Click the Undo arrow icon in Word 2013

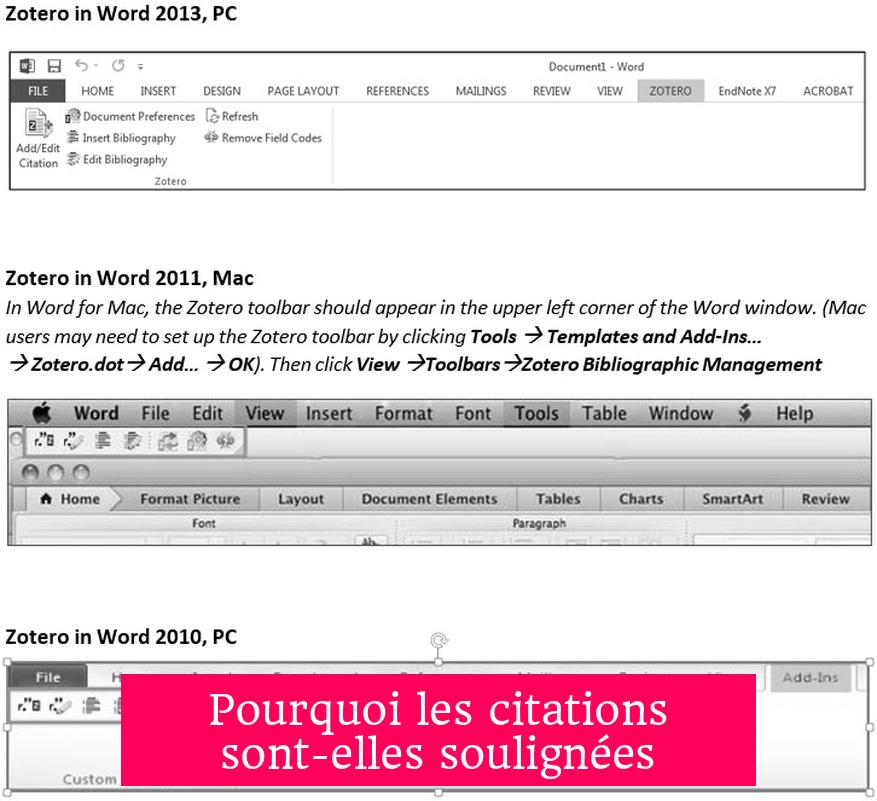[x=82, y=65]
